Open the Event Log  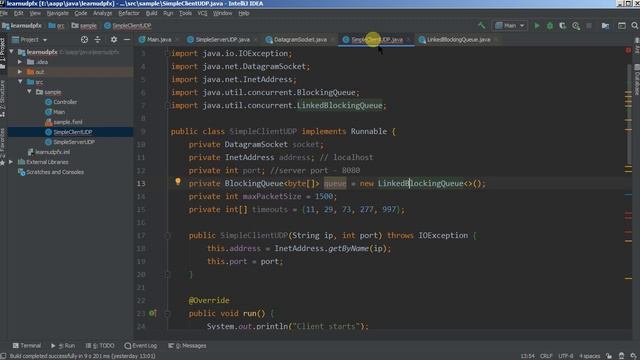141,346
